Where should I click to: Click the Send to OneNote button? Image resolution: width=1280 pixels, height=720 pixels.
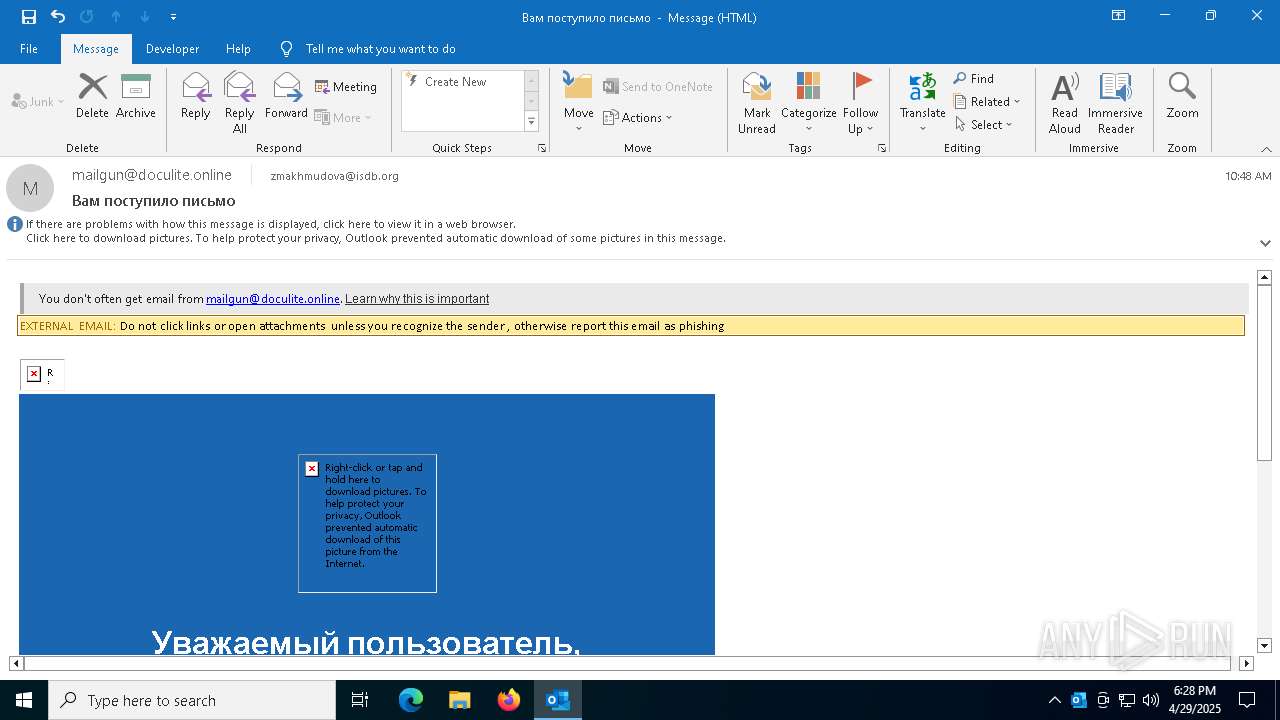tap(658, 87)
